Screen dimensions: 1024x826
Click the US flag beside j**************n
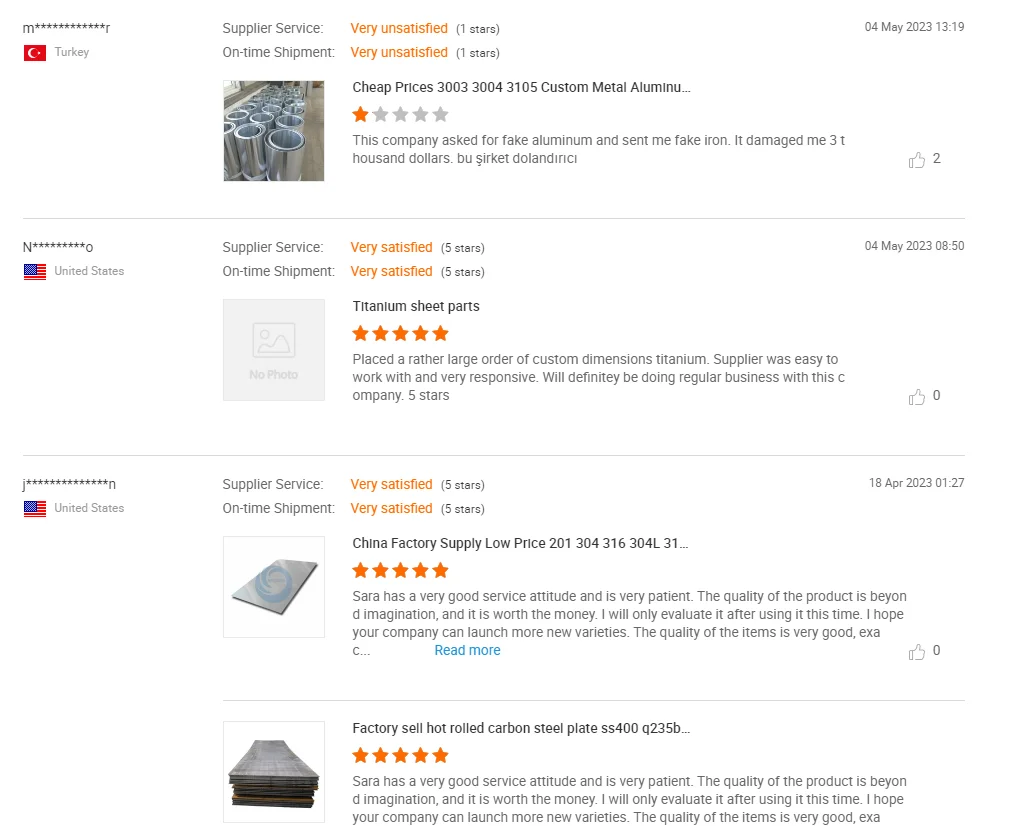tap(35, 509)
